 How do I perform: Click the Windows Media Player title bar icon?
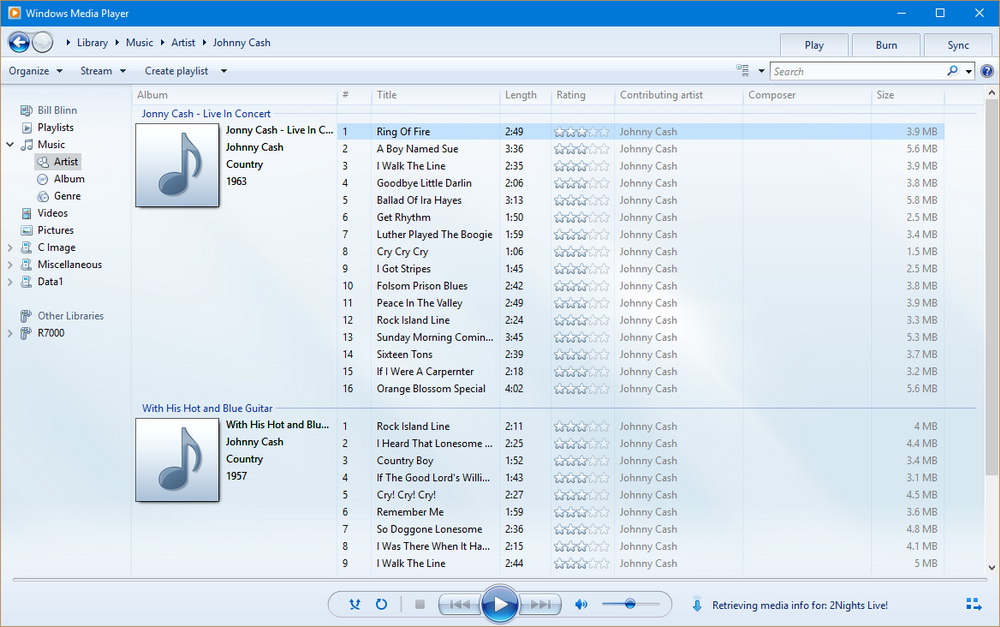(14, 13)
